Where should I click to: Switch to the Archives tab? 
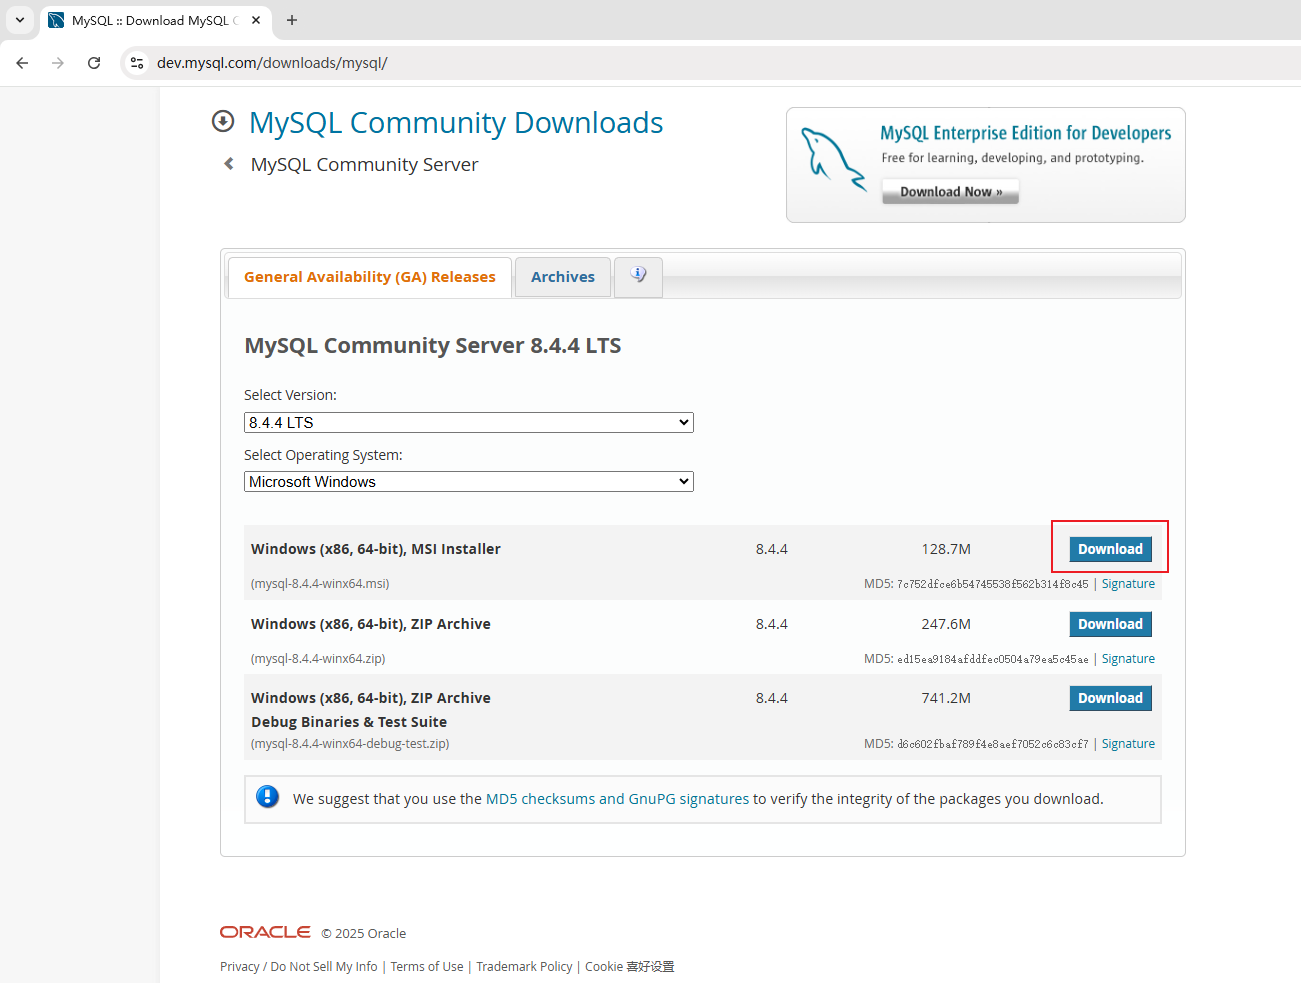[563, 277]
